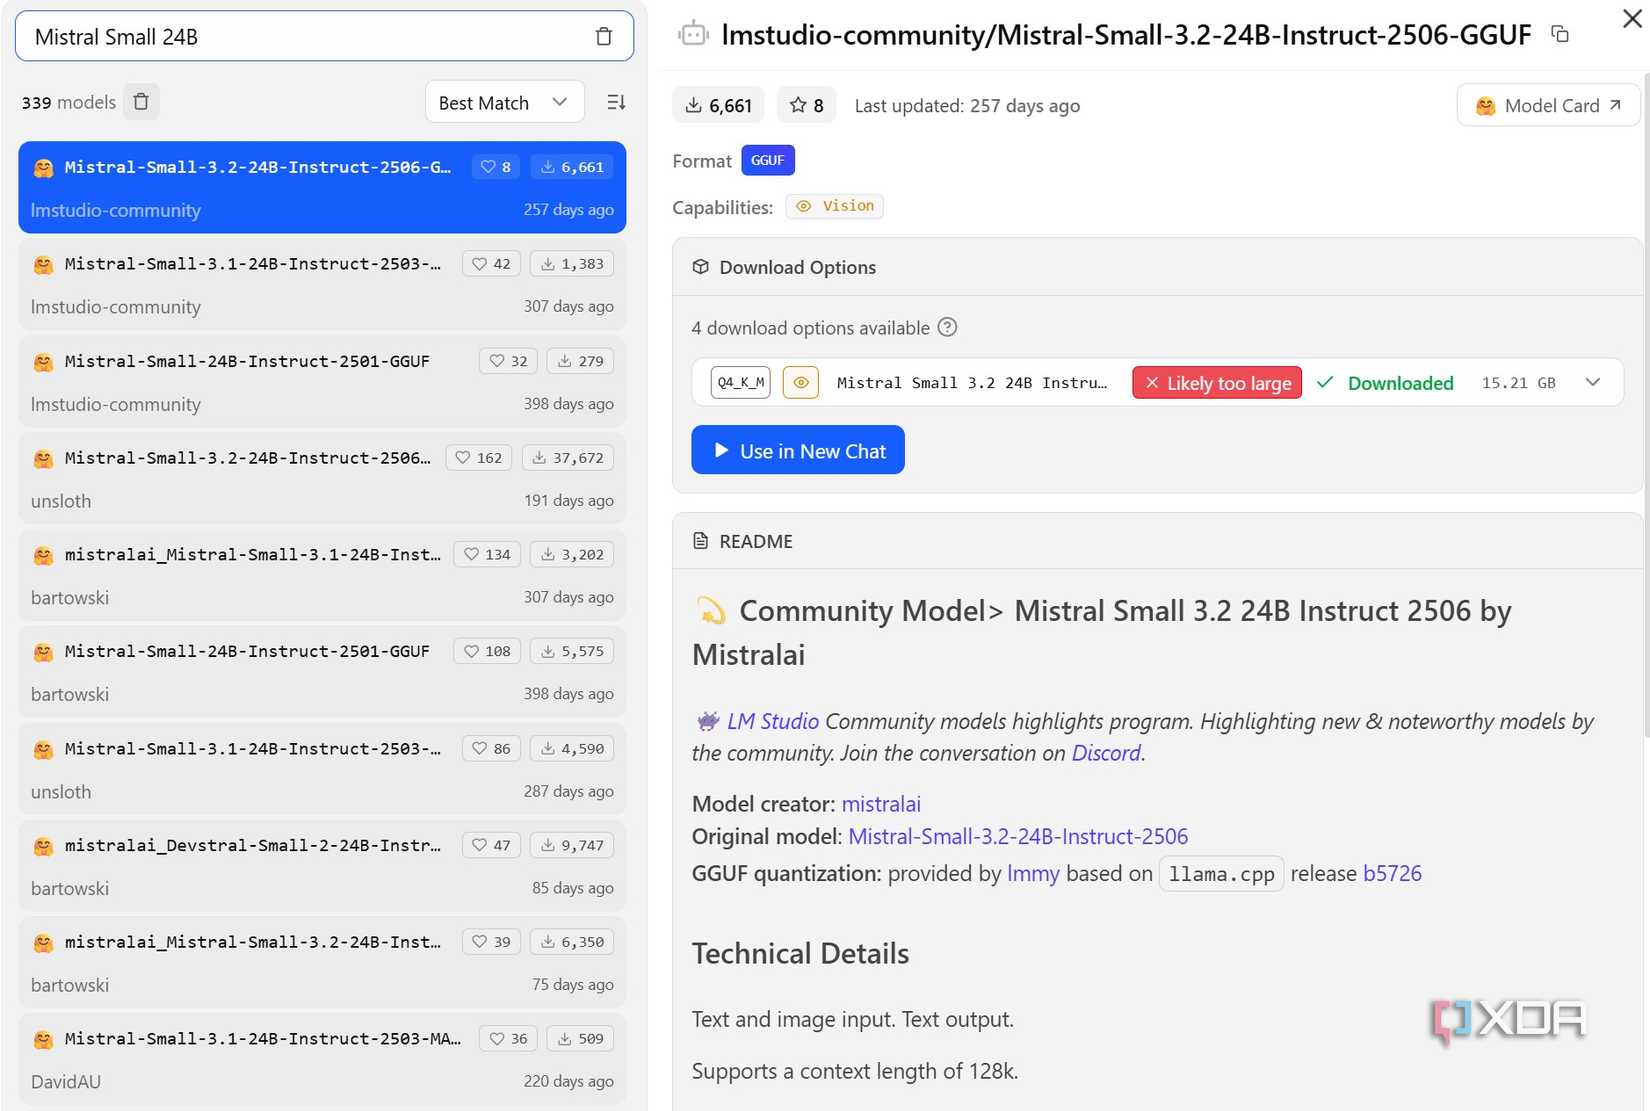Click the trash icon next to 339 models
The width and height of the screenshot is (1650, 1111).
click(141, 102)
